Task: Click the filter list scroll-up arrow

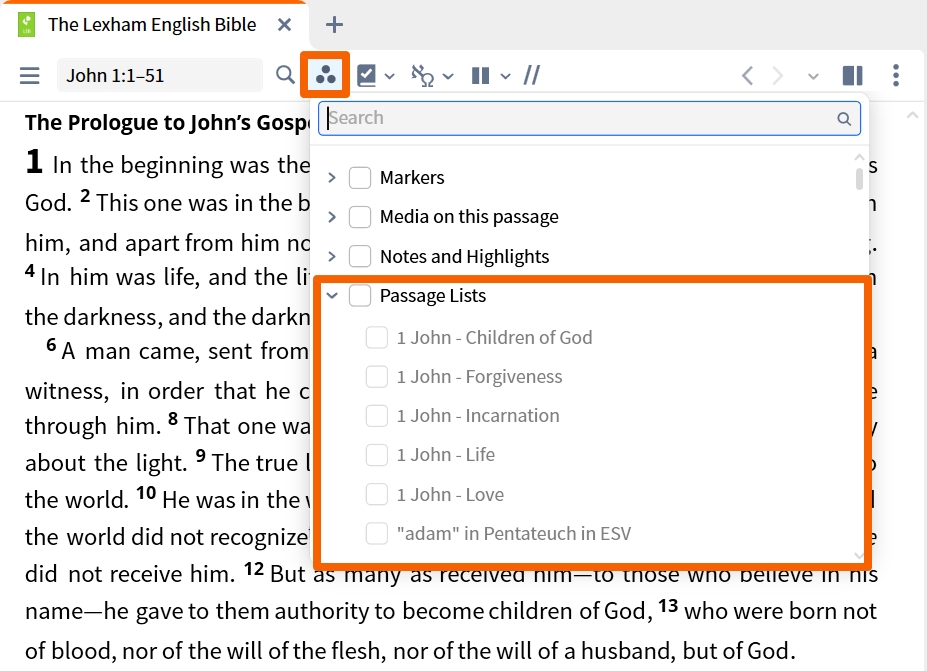Action: click(x=859, y=157)
